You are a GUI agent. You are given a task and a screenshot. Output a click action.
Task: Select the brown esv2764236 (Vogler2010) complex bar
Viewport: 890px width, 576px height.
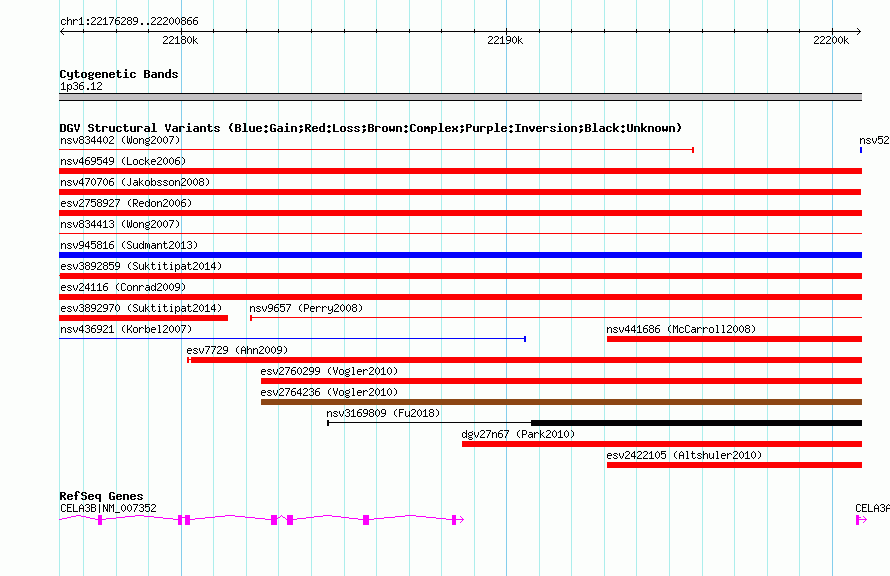561,402
